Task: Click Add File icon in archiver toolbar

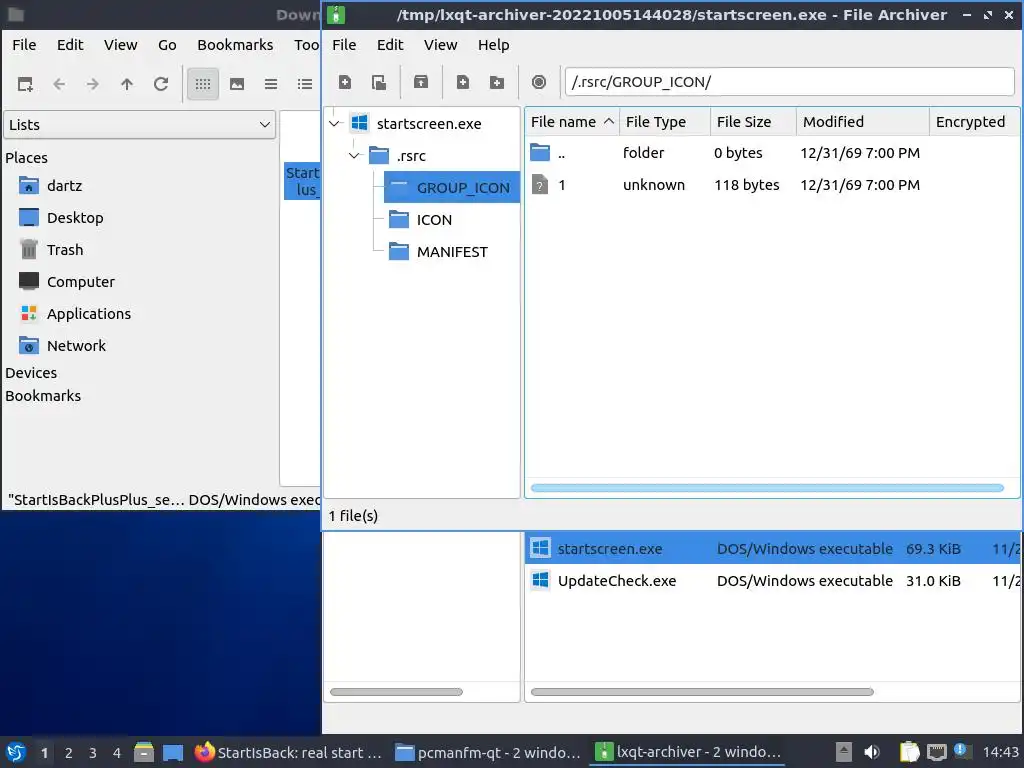Action: click(x=463, y=82)
